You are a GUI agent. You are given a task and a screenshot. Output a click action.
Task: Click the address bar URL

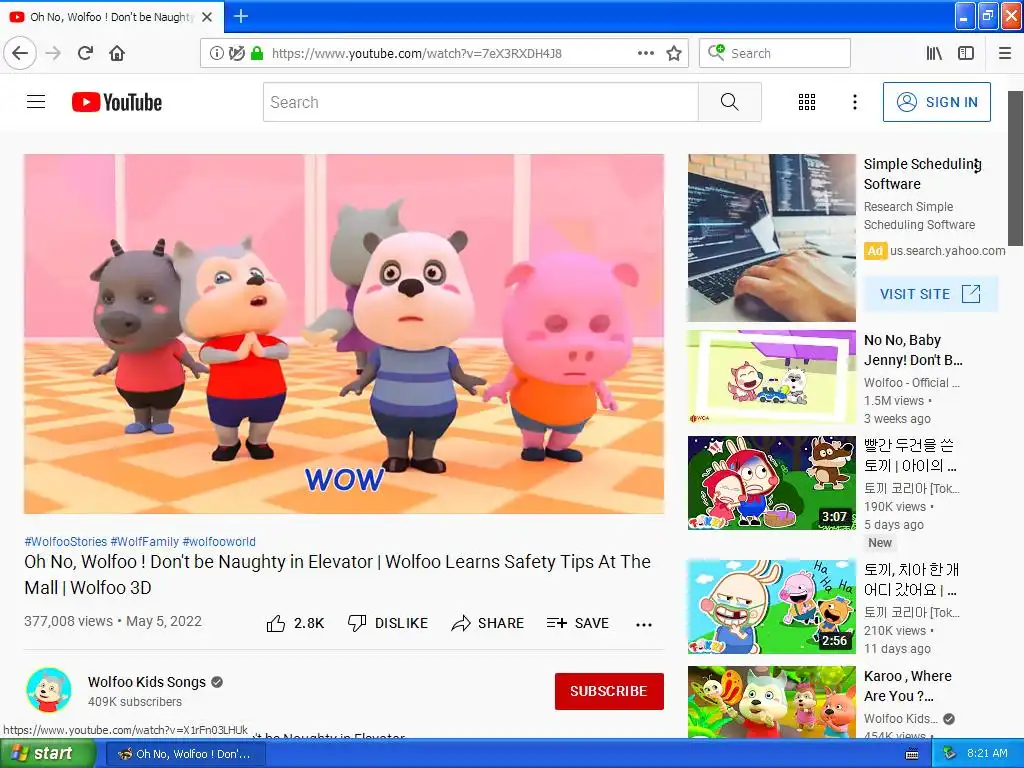(417, 54)
